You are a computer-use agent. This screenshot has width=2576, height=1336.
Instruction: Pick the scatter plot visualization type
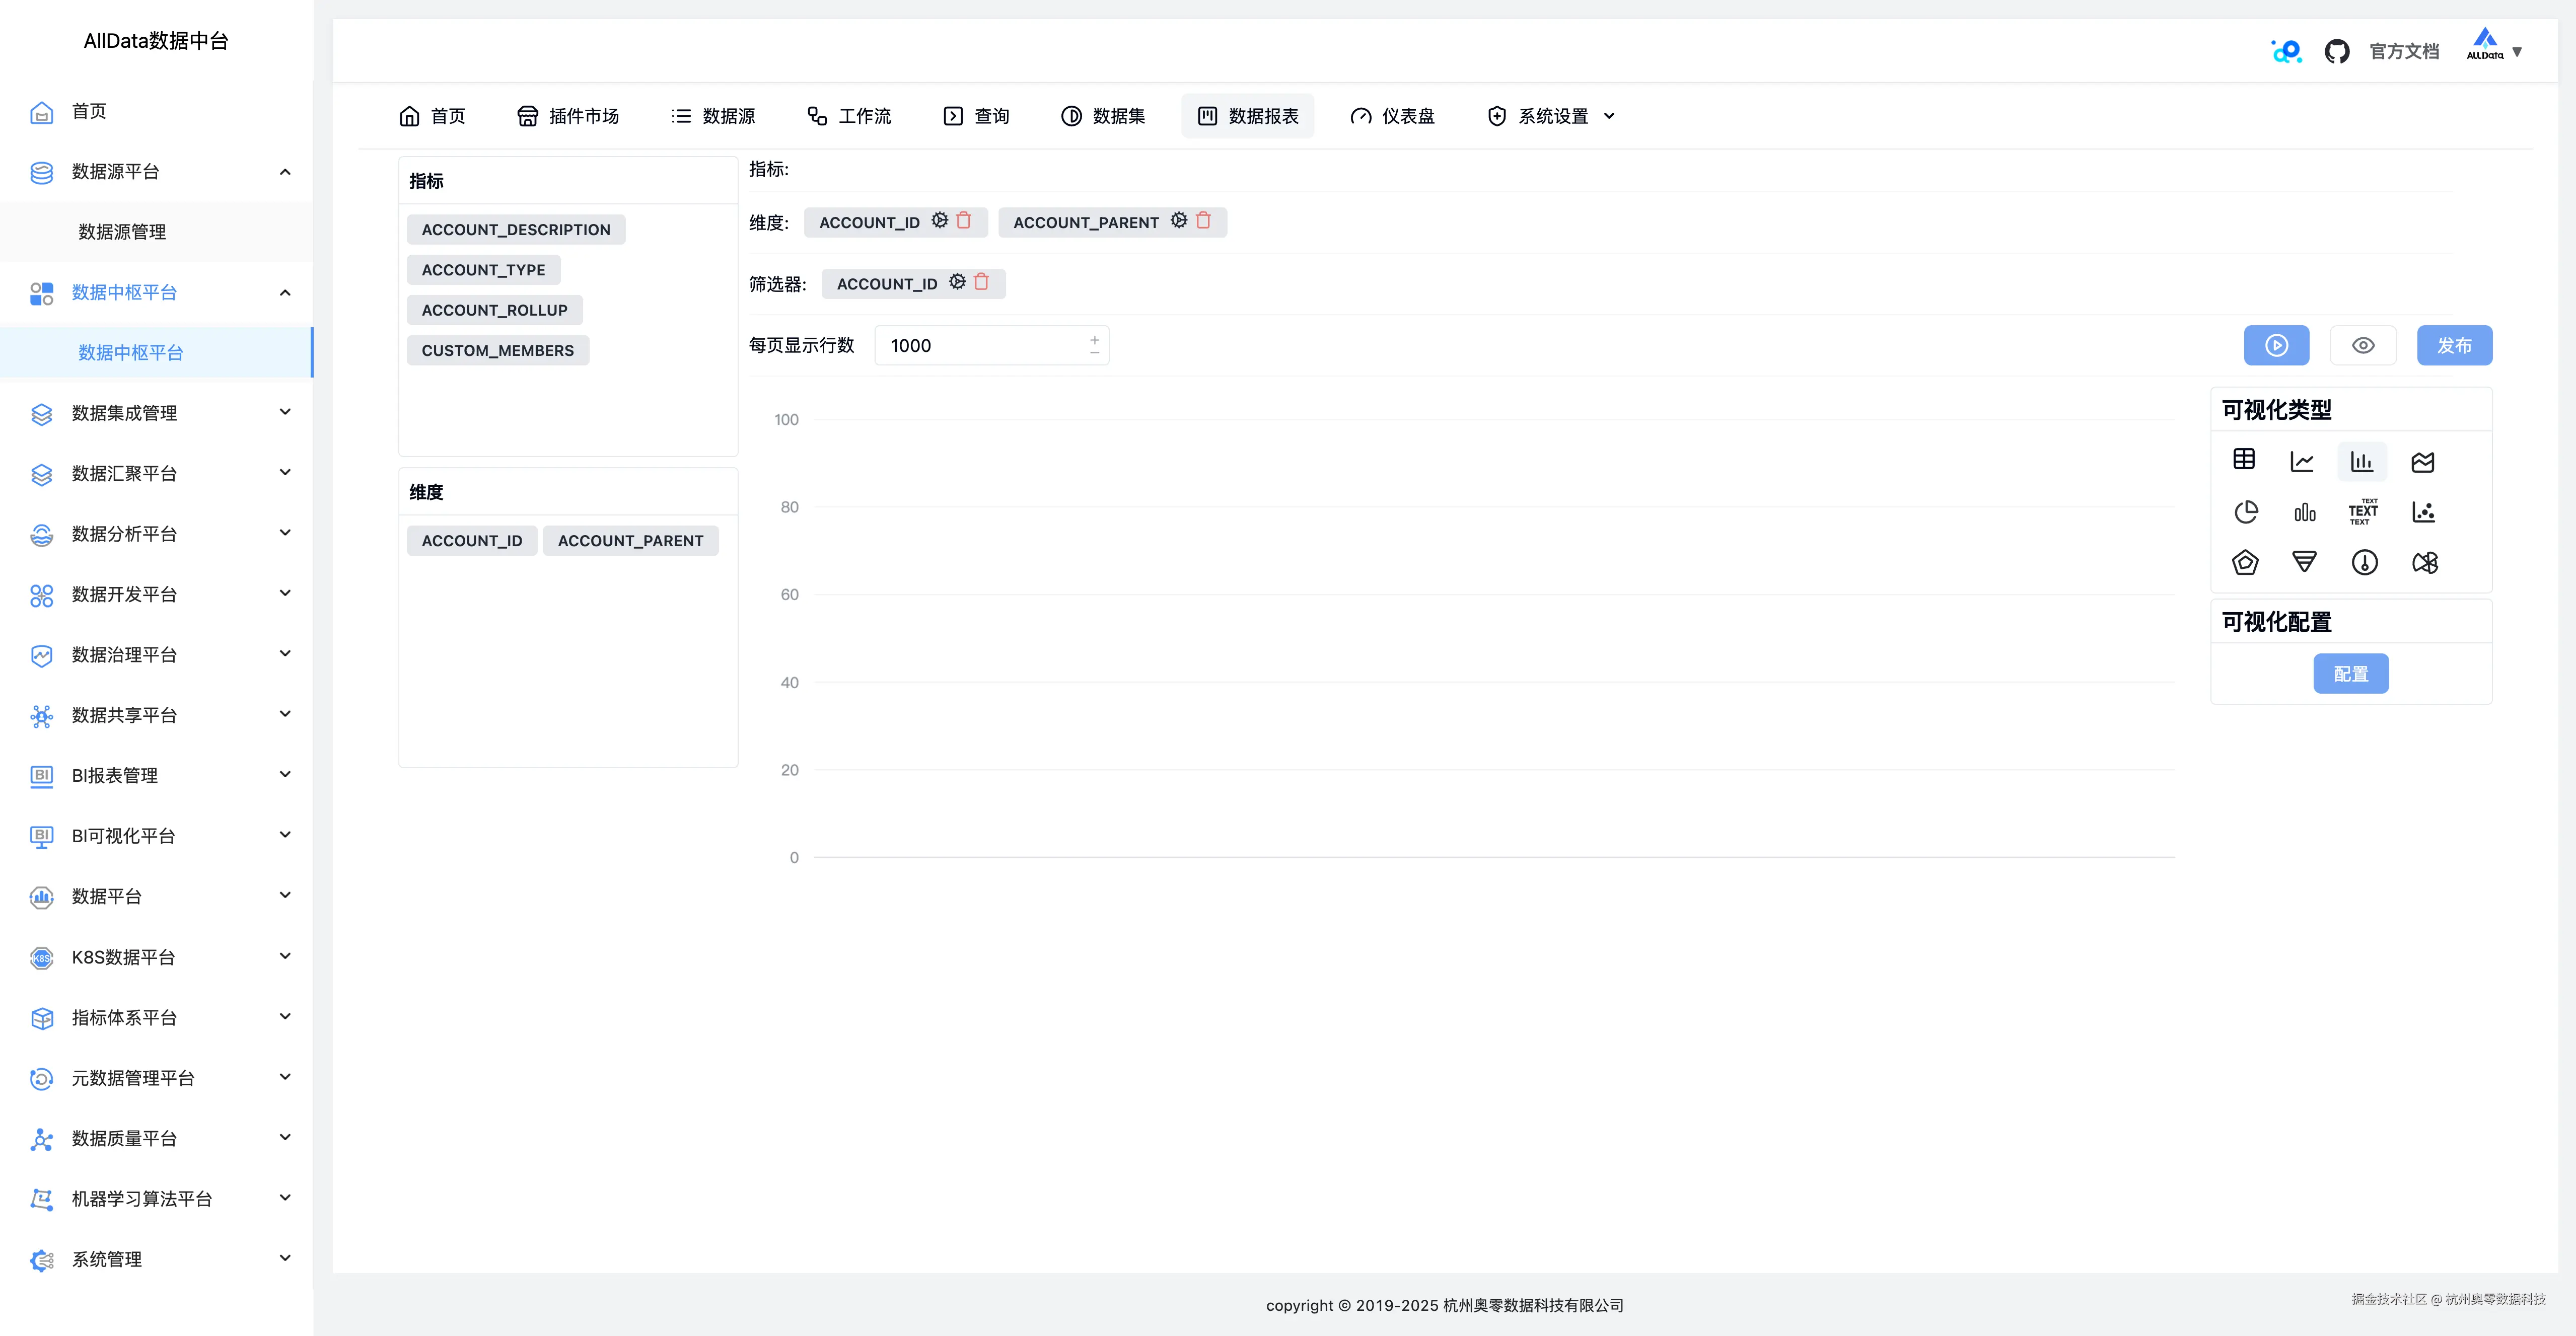pyautogui.click(x=2424, y=512)
